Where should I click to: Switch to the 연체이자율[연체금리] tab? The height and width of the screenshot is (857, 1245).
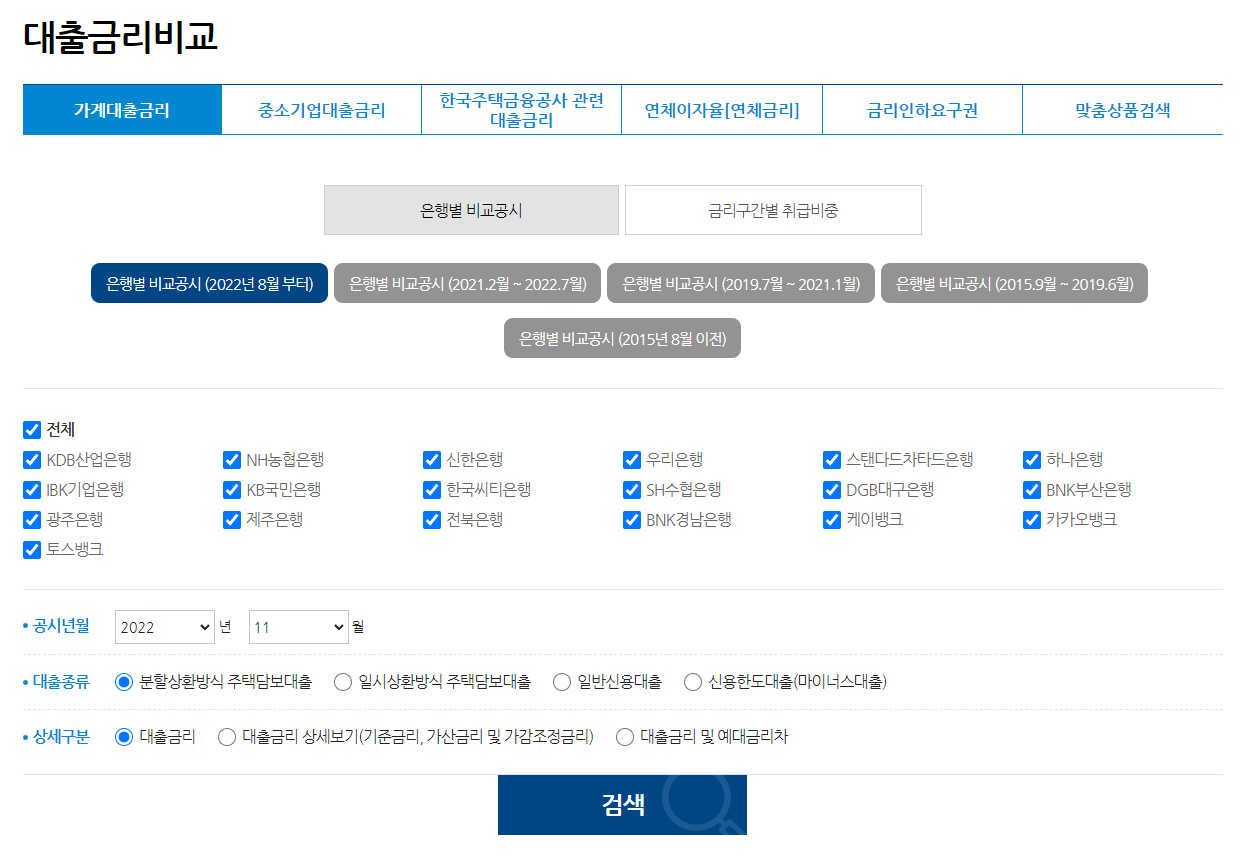[721, 109]
